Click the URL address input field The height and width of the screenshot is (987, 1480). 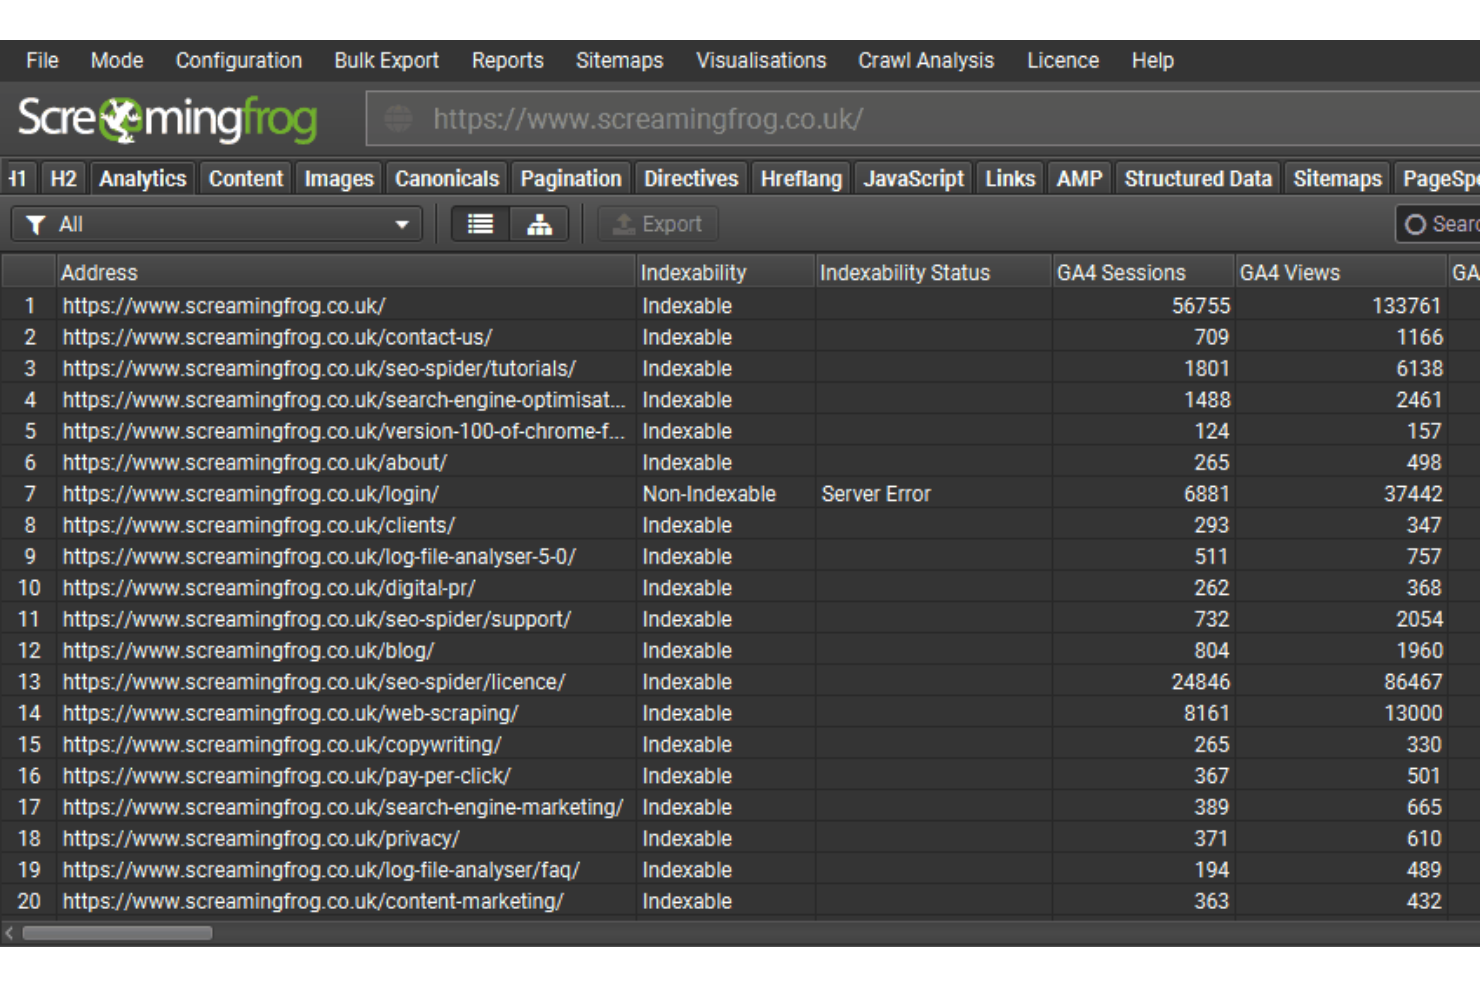[700, 118]
